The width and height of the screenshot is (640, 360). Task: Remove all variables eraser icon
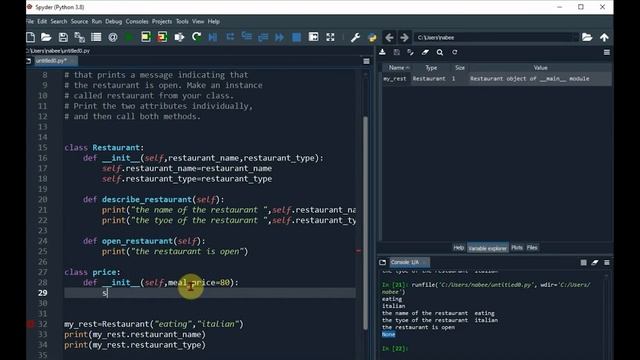pyautogui.click(x=425, y=52)
